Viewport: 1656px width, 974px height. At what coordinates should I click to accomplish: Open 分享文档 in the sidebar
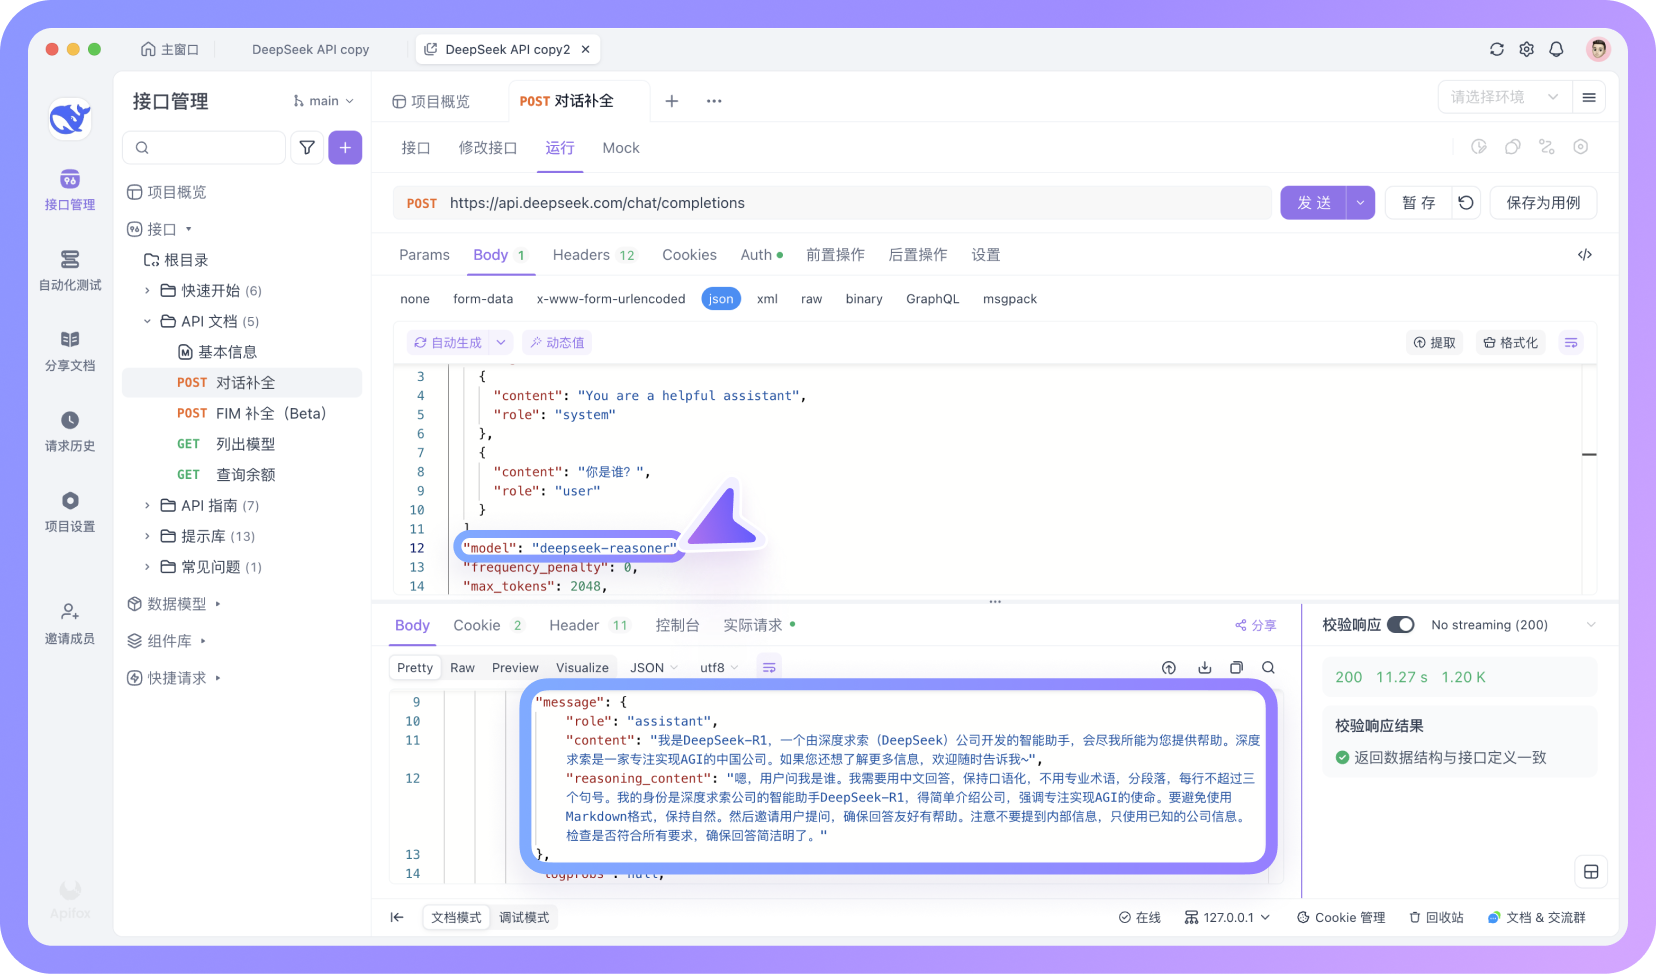[70, 351]
